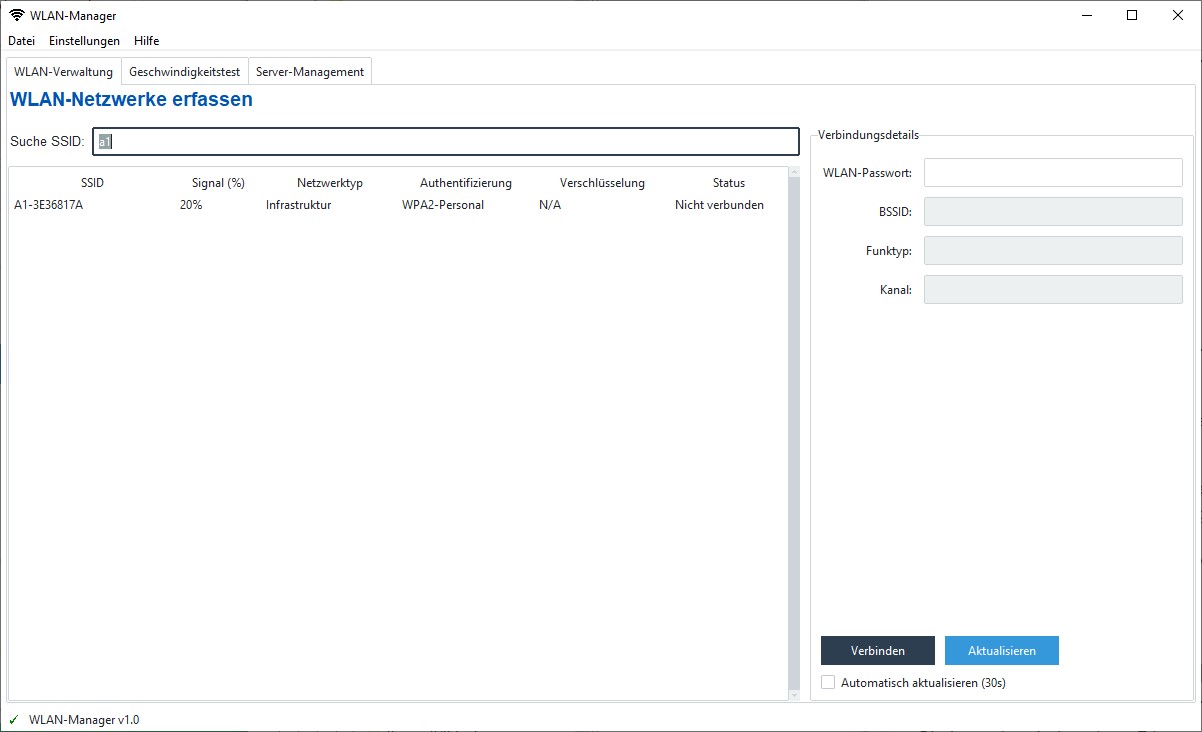Screen dimensions: 1202x732
Task: Click the green checkmark in the status bar
Action: coord(12,719)
